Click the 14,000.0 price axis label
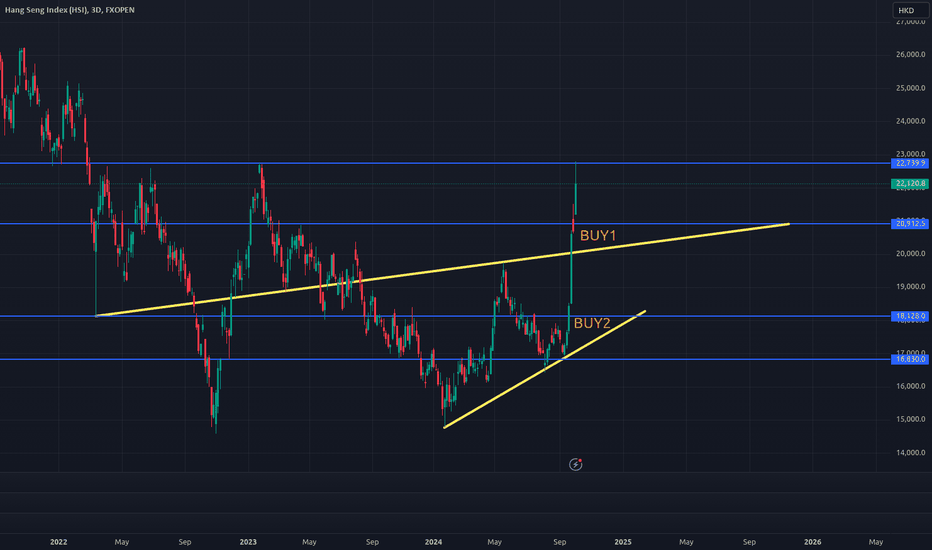932x550 pixels. point(911,452)
